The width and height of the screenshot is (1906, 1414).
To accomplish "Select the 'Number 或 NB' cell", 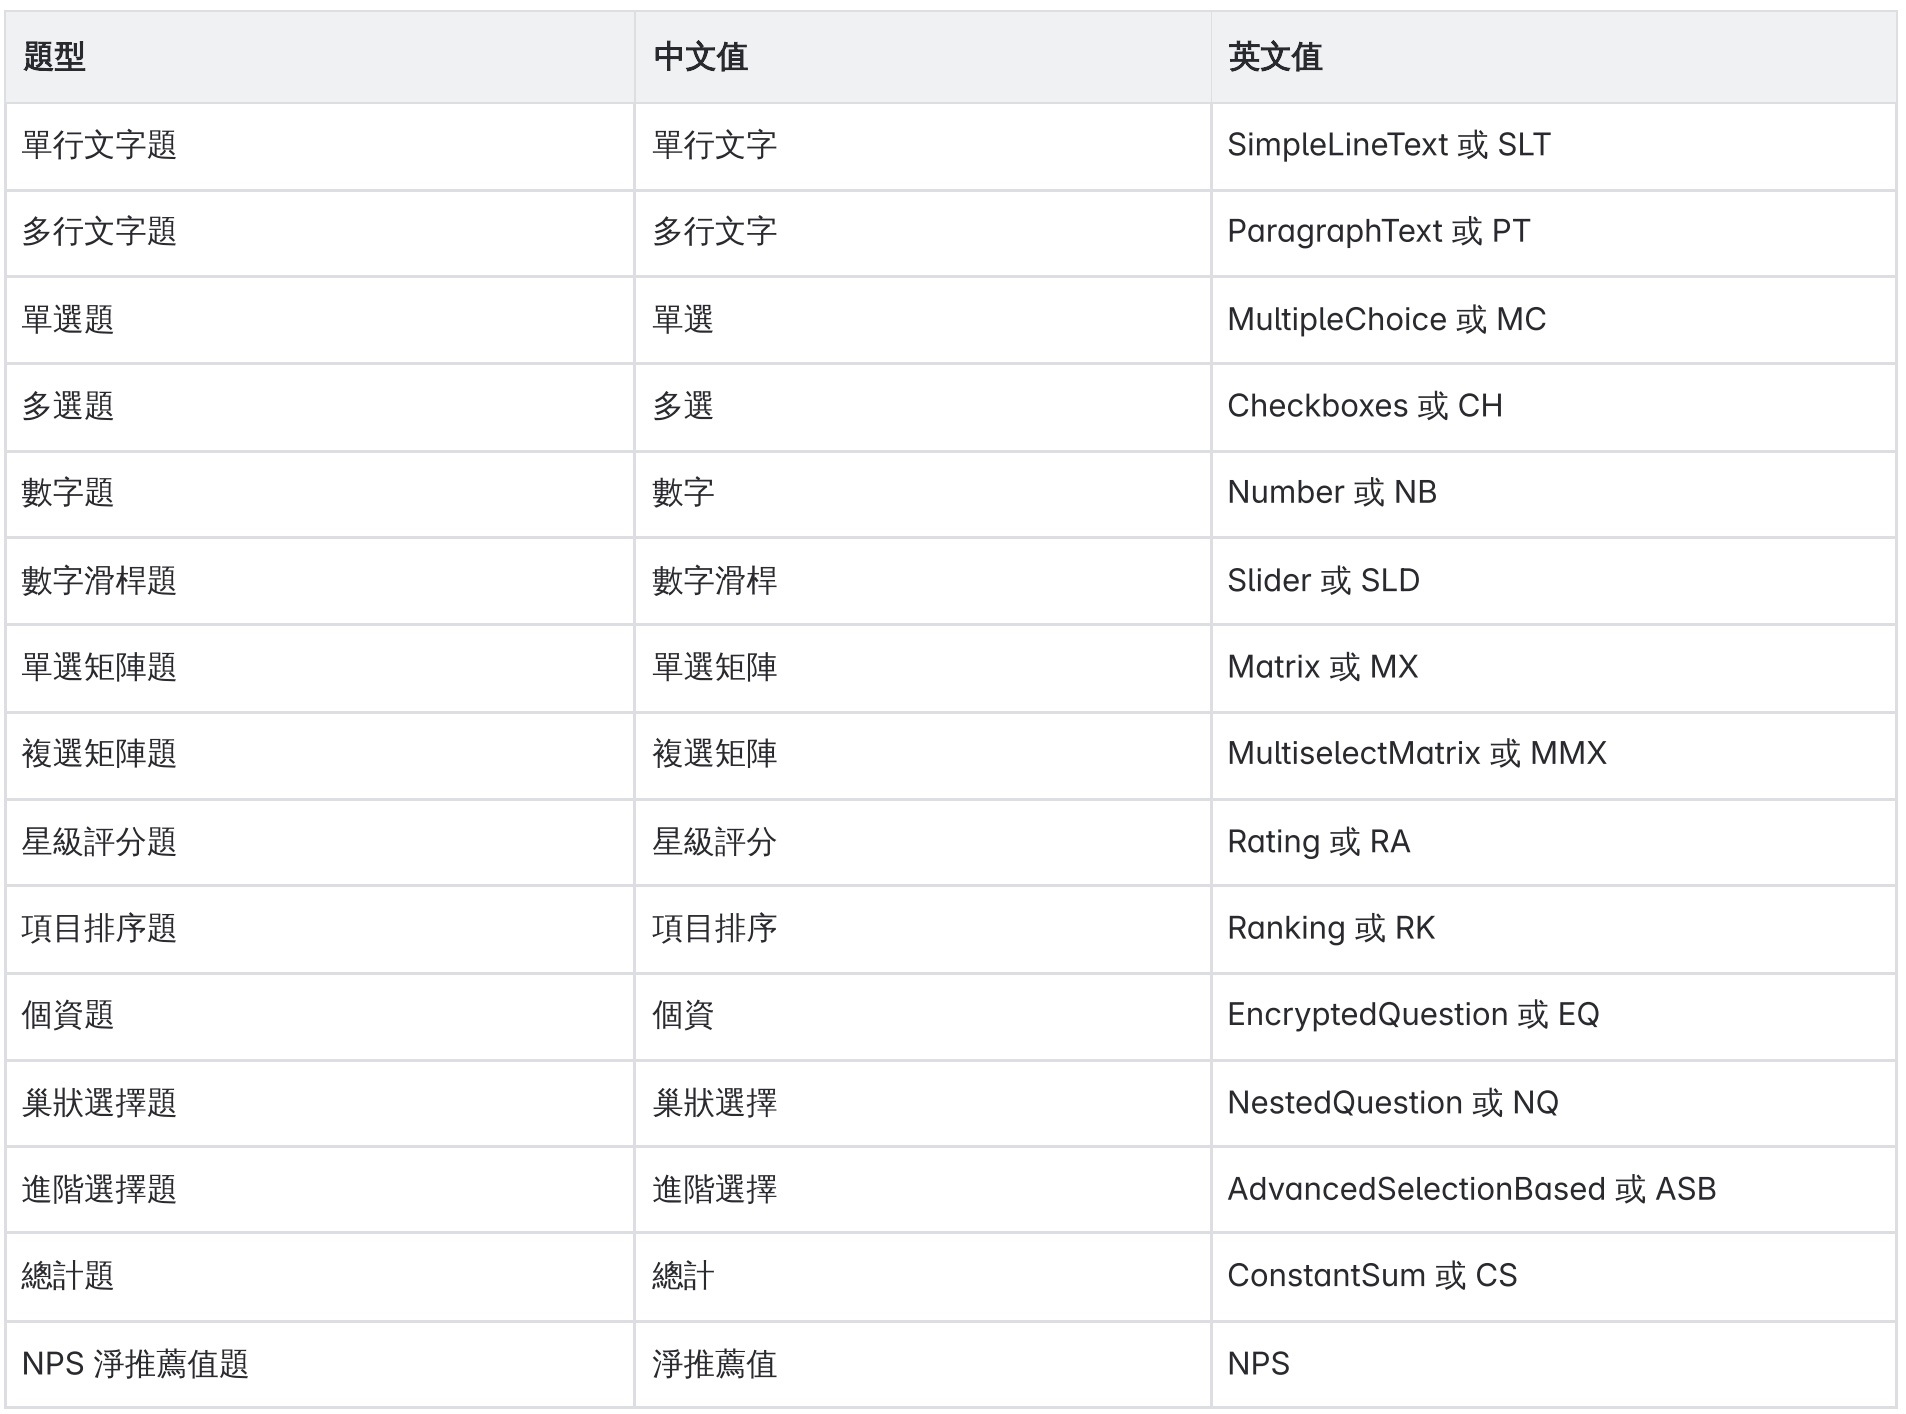I will pyautogui.click(x=1331, y=493).
